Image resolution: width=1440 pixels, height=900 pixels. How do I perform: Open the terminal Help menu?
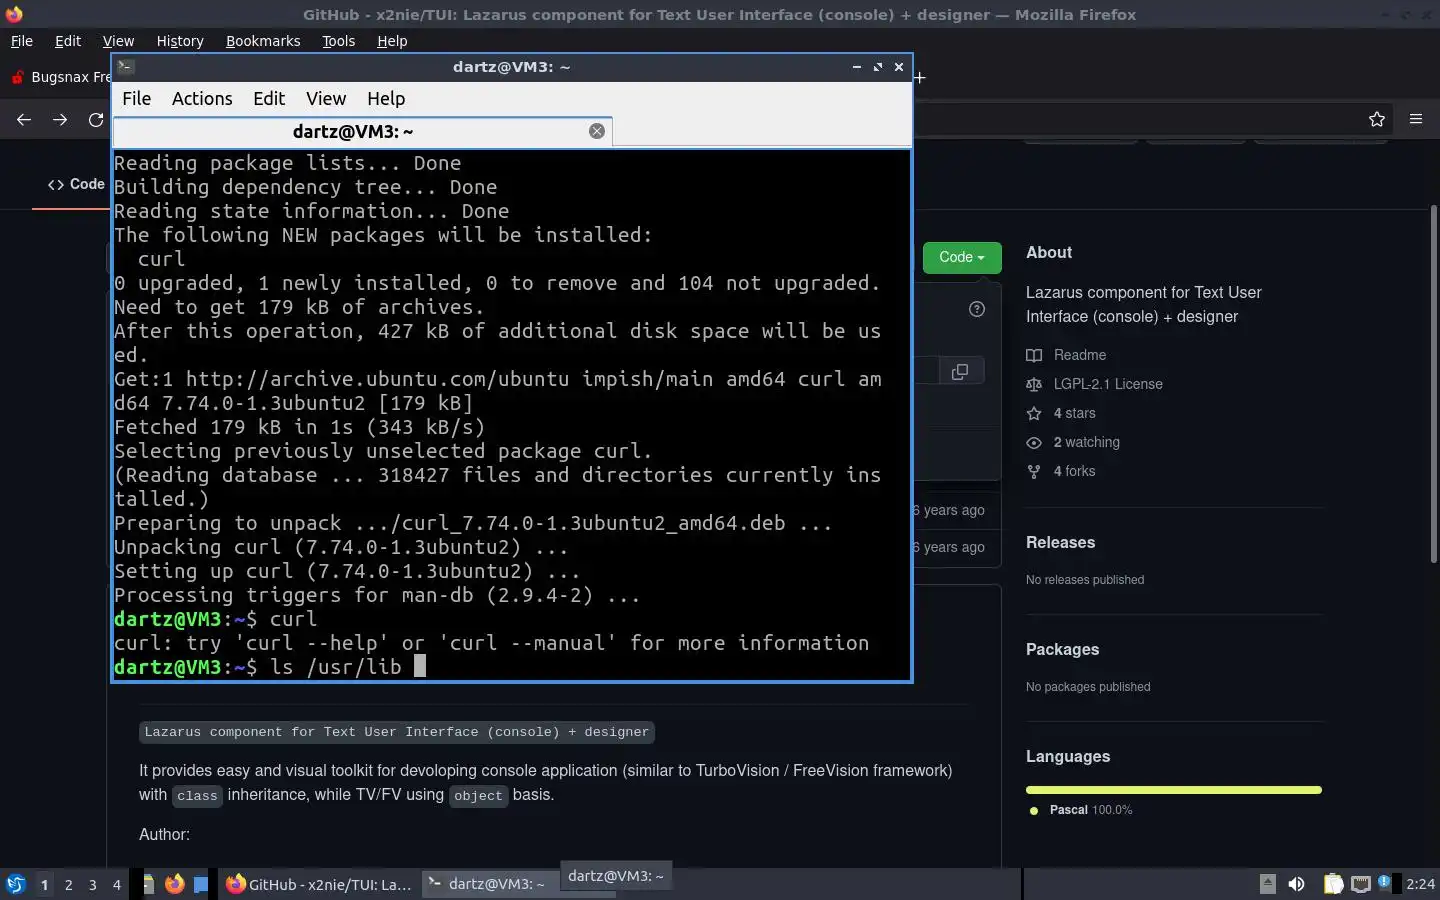(386, 98)
